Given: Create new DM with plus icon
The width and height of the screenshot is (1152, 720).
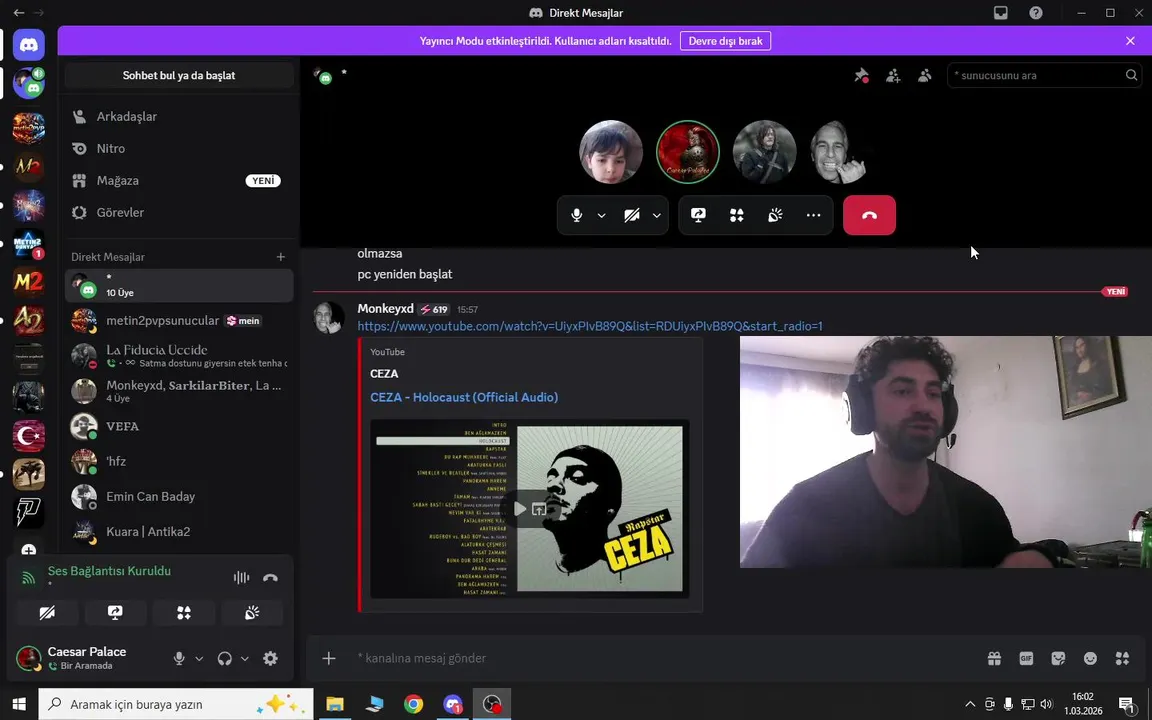Looking at the screenshot, I should (281, 256).
